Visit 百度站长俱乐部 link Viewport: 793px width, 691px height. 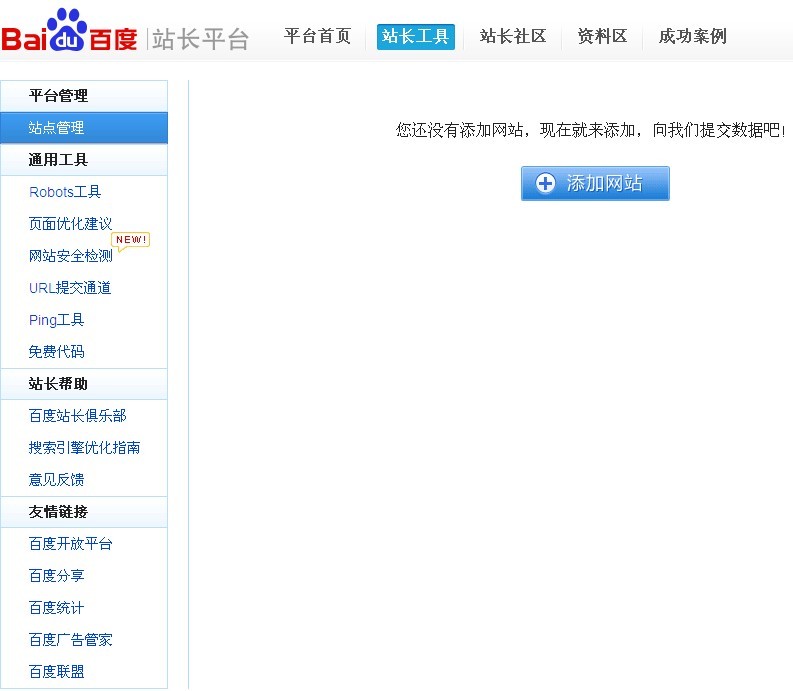point(77,416)
